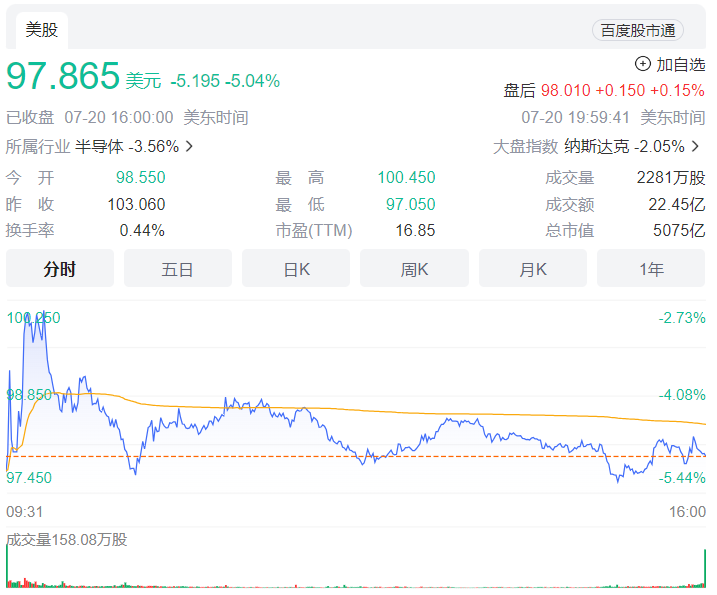Click the 97.865 current price

[x=63, y=75]
